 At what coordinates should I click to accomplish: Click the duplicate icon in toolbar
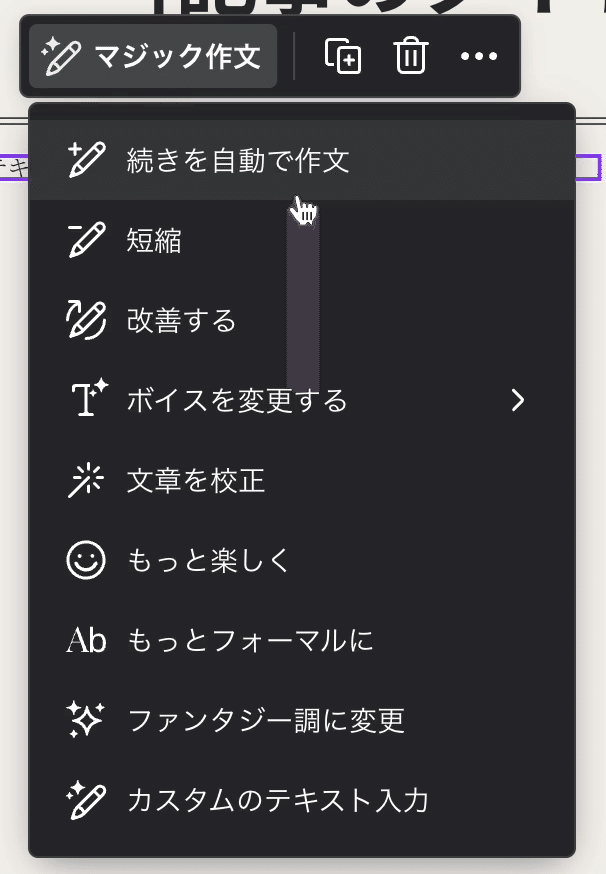point(343,56)
